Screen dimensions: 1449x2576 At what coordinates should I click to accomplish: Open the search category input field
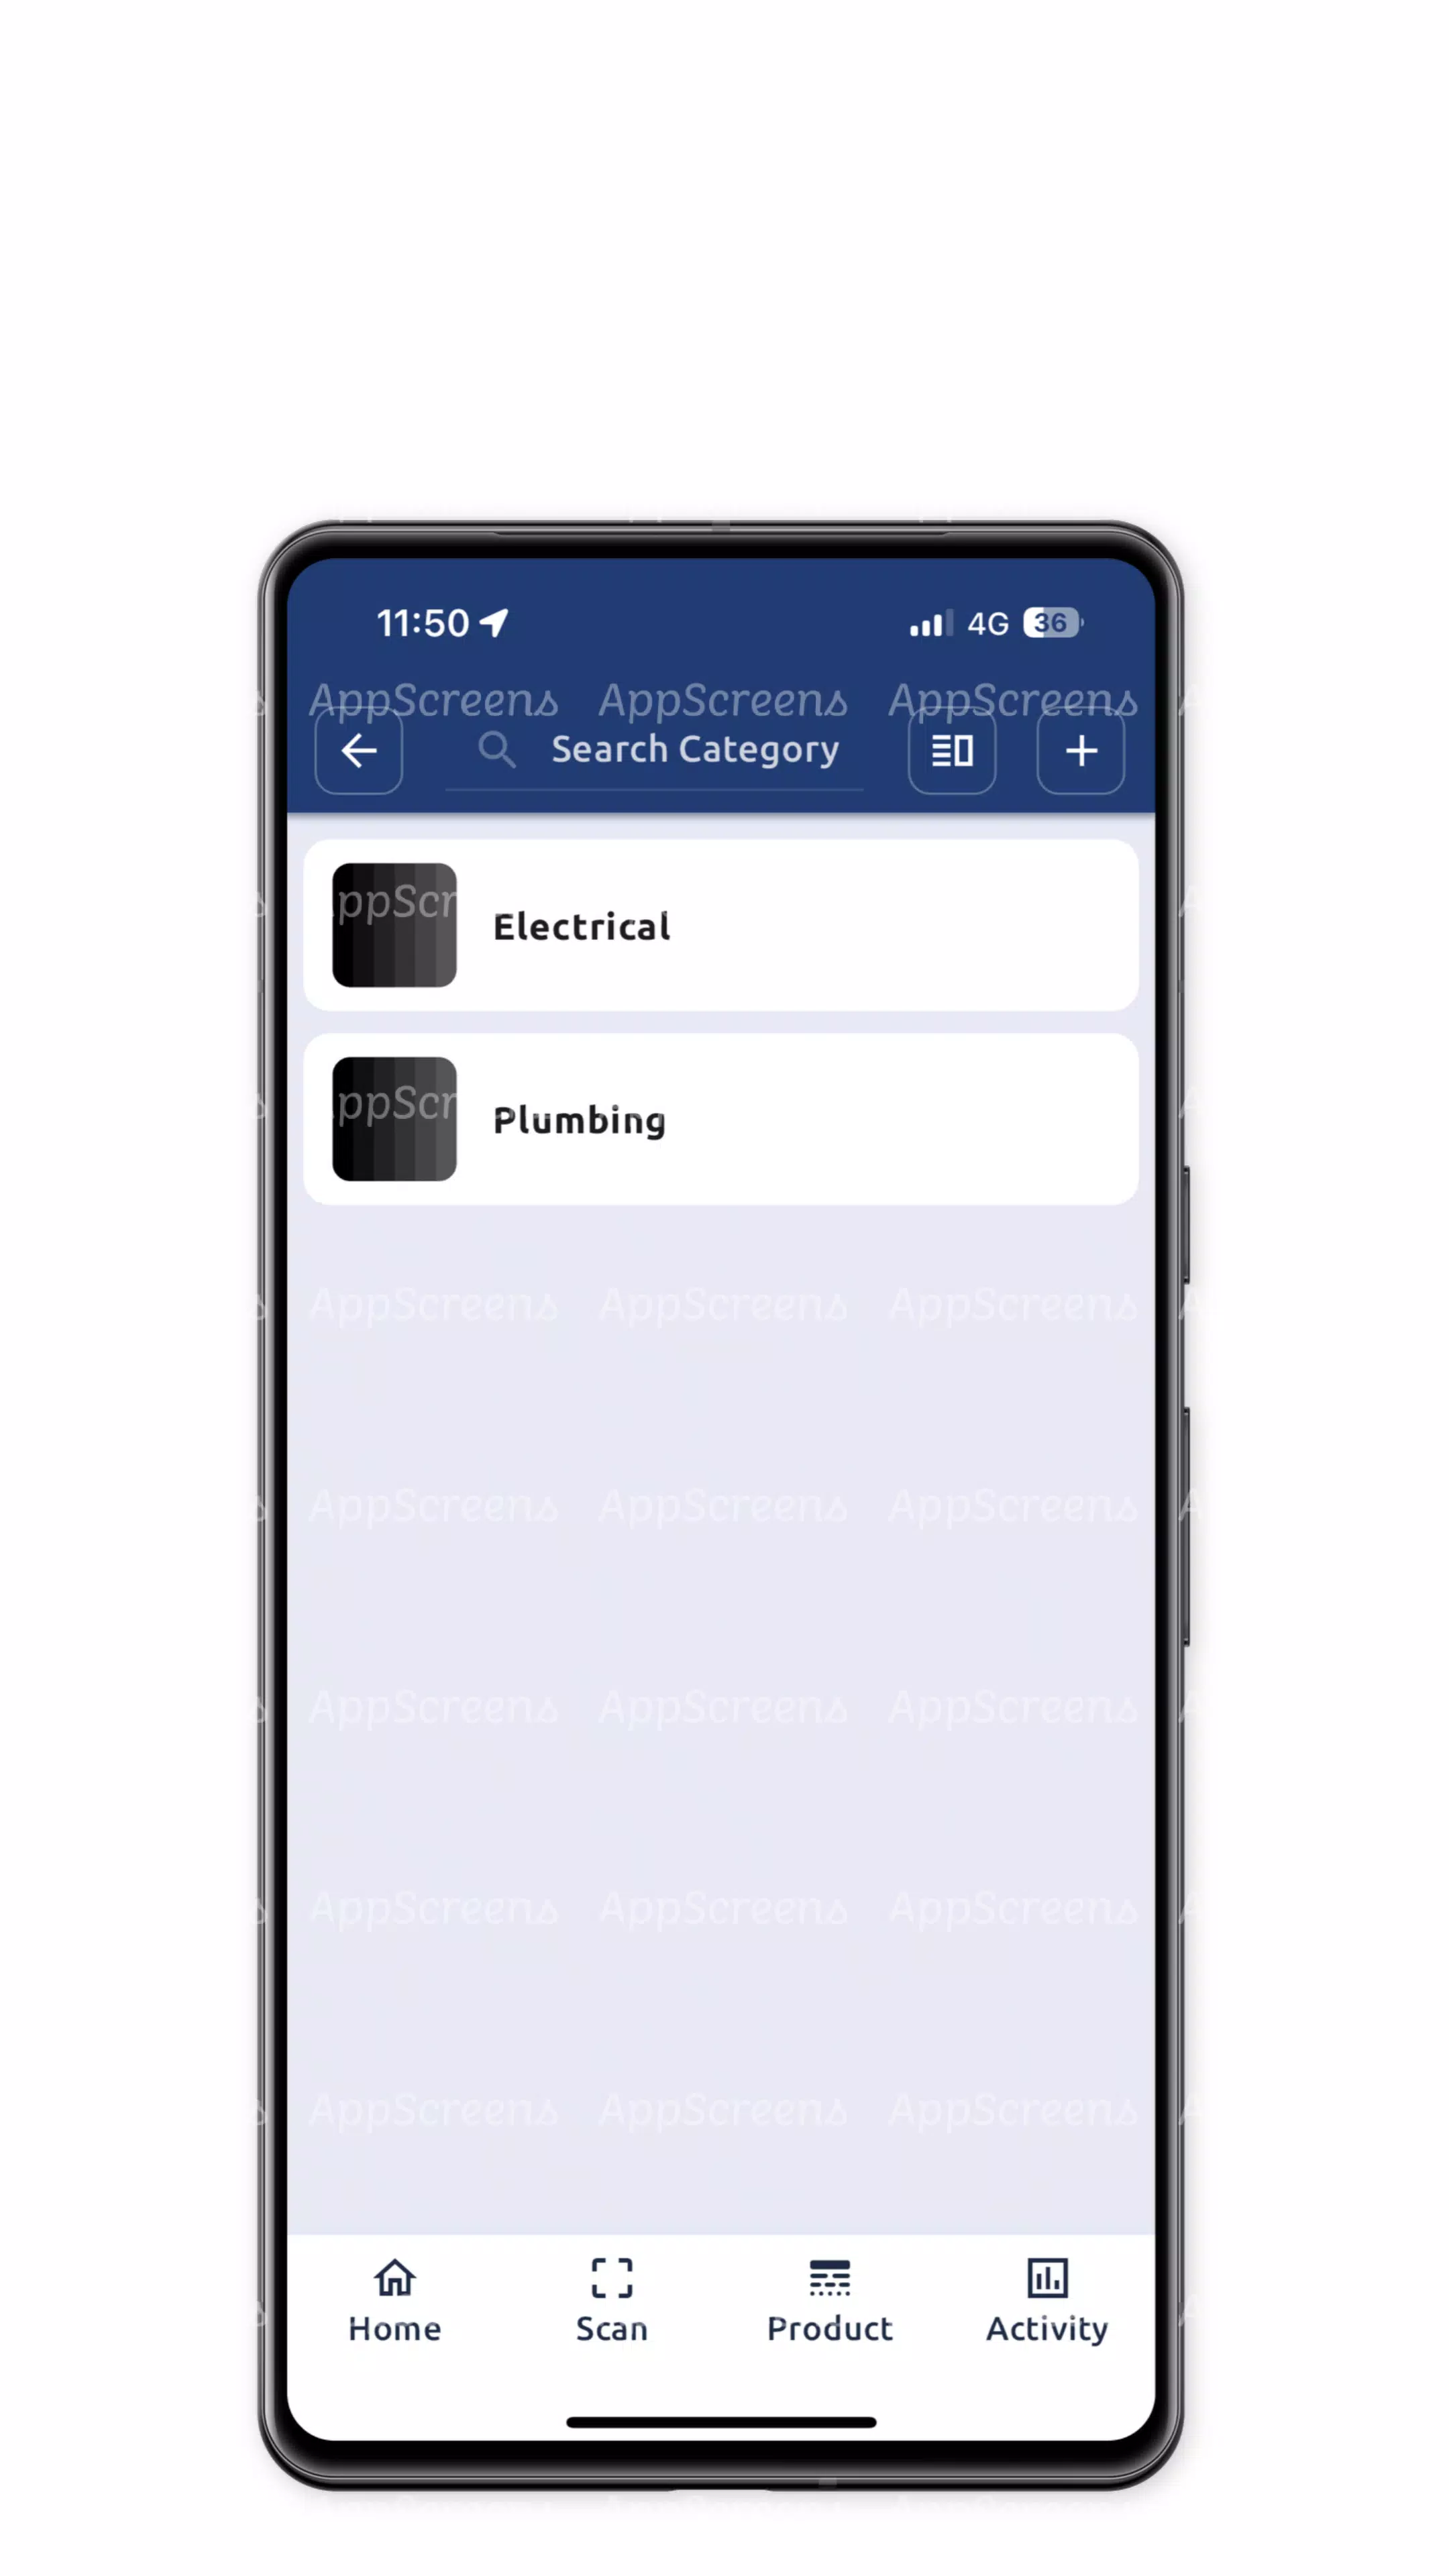click(x=695, y=750)
